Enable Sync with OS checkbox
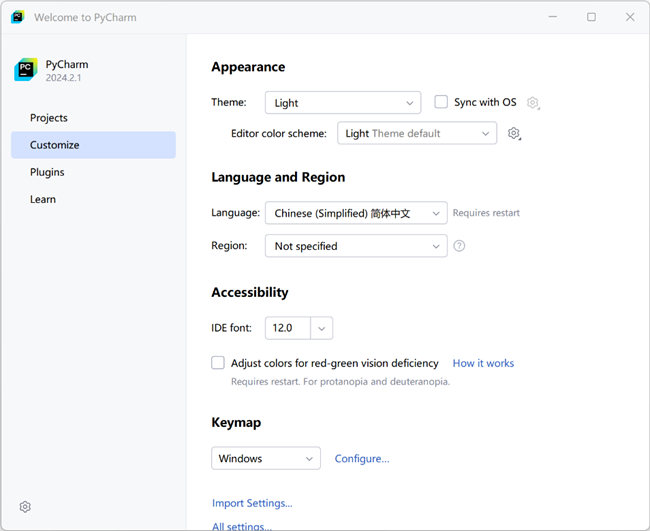This screenshot has height=531, width=650. click(441, 102)
